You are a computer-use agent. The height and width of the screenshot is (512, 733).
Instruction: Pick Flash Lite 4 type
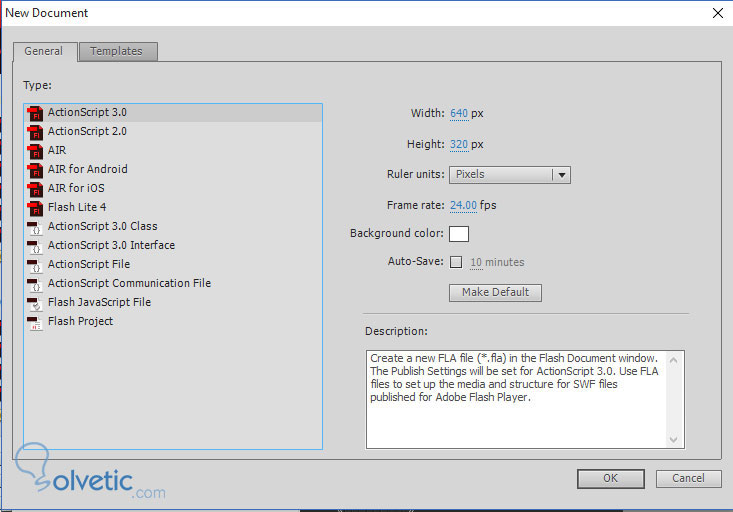tap(173, 208)
